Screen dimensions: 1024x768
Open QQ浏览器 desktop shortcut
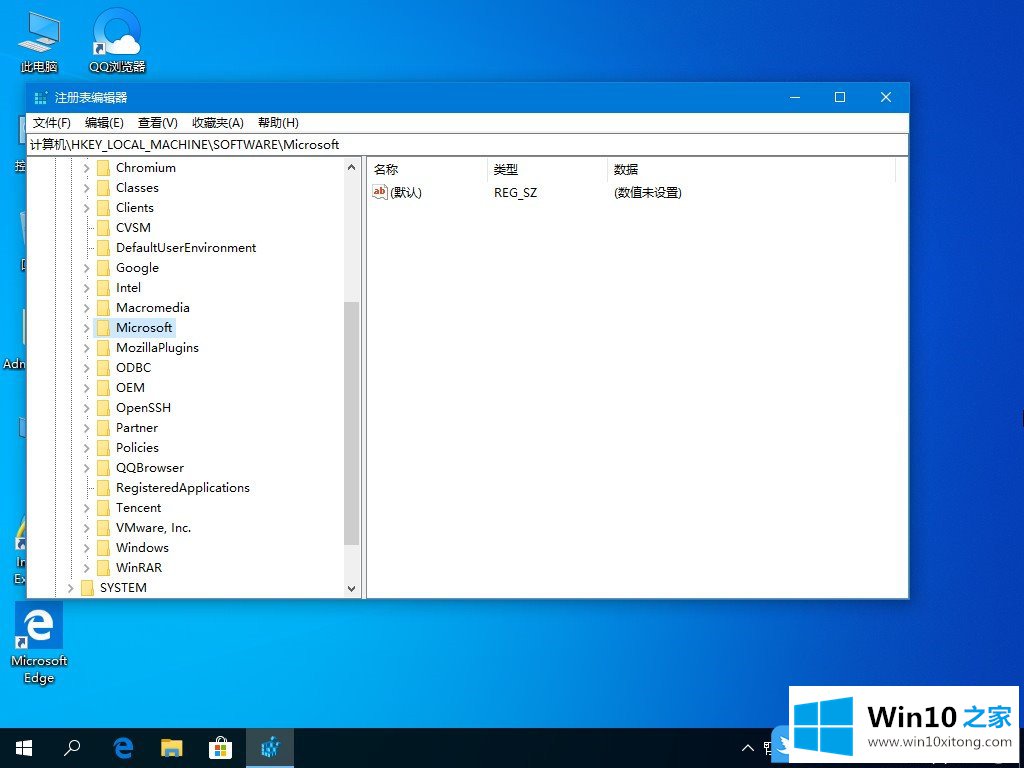(x=118, y=40)
